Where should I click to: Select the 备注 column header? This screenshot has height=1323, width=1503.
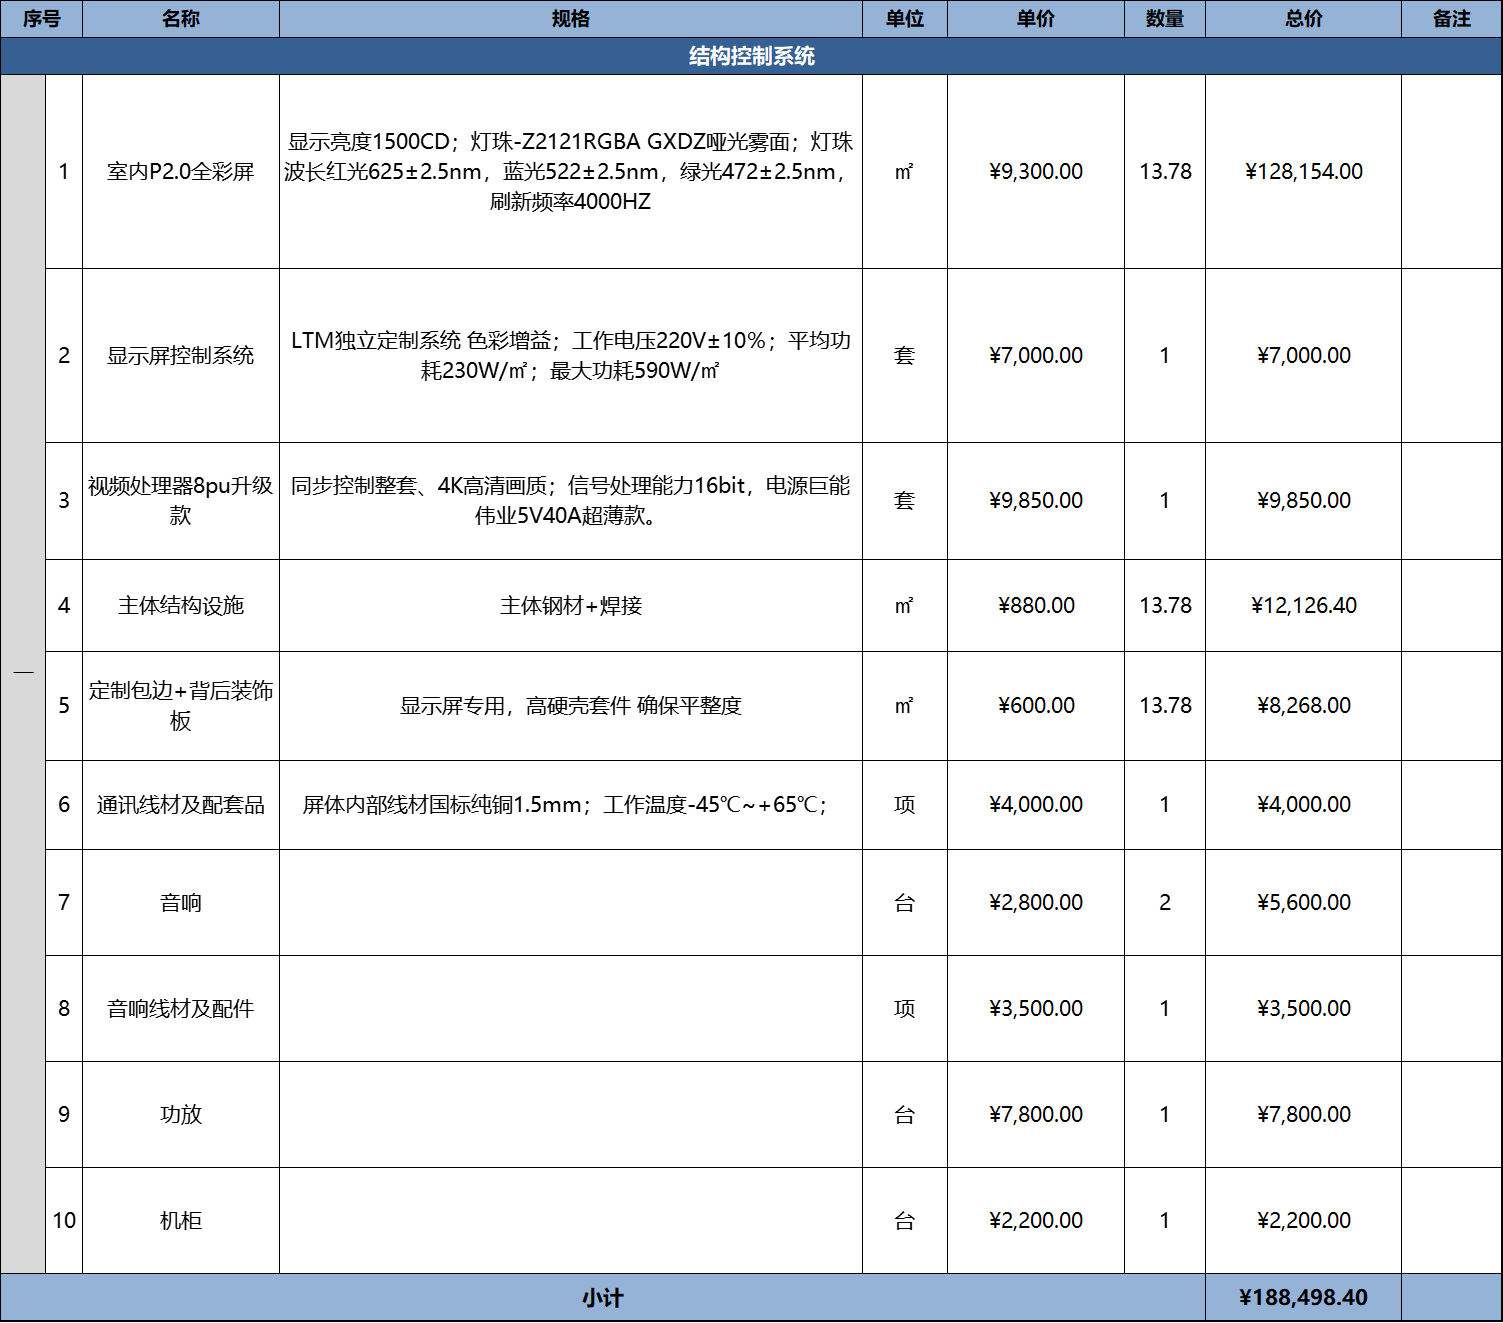(1452, 19)
